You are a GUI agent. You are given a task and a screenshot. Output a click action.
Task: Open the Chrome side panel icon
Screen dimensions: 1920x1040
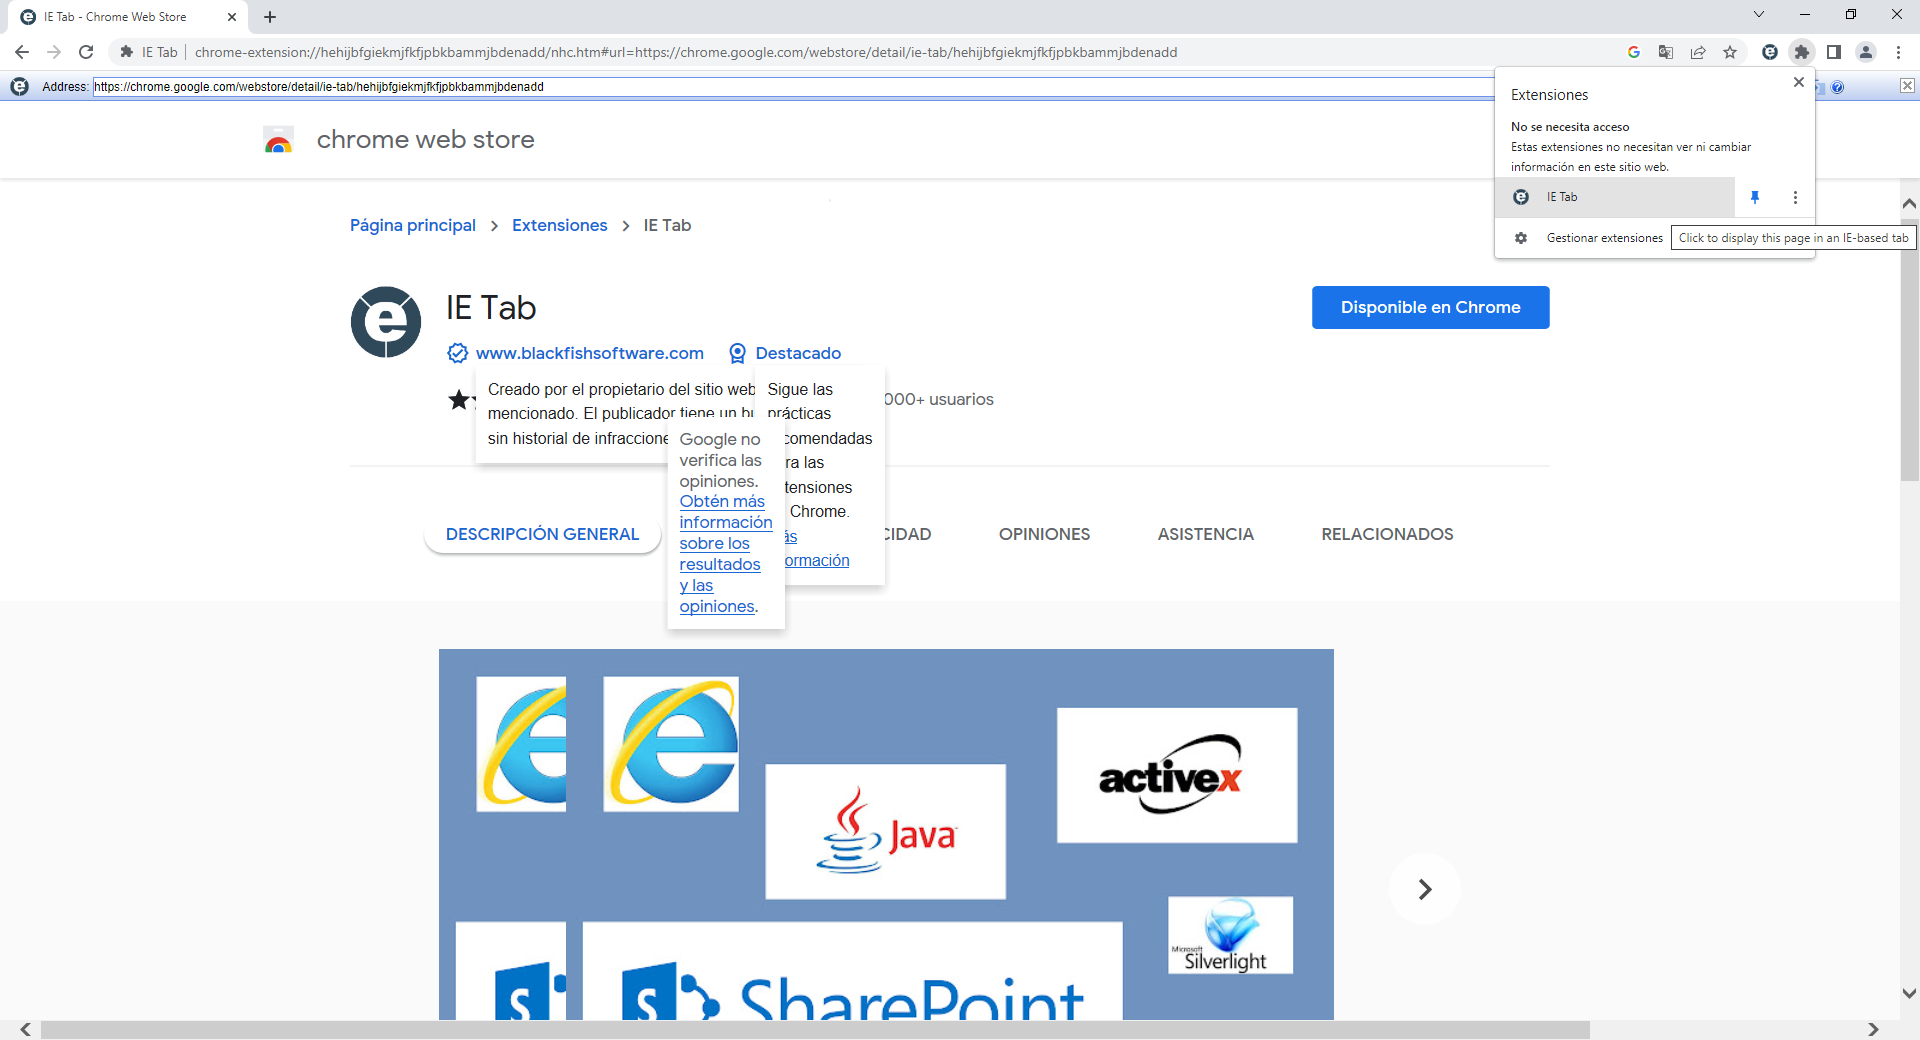tap(1834, 52)
